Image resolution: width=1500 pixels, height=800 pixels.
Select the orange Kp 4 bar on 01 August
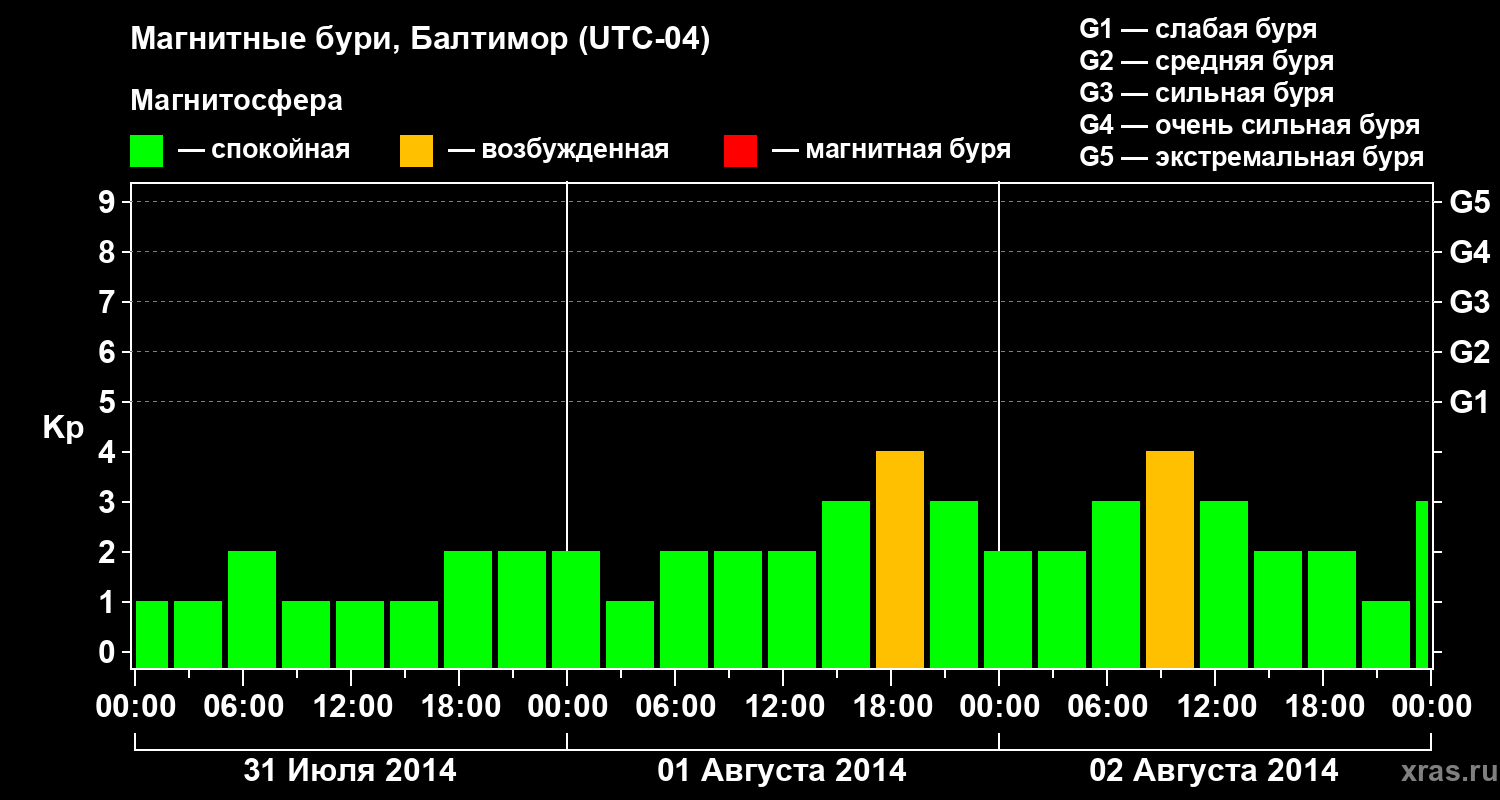(900, 560)
